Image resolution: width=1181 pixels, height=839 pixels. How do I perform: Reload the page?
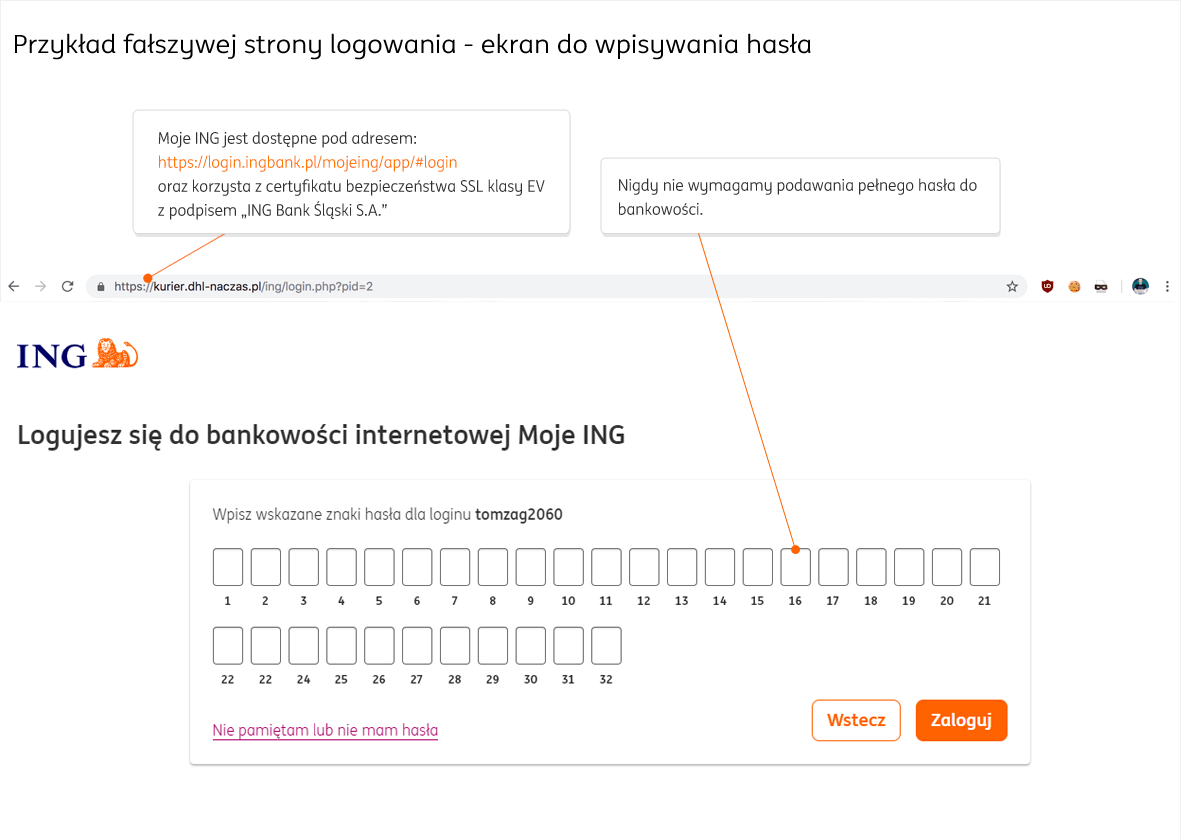[x=68, y=286]
